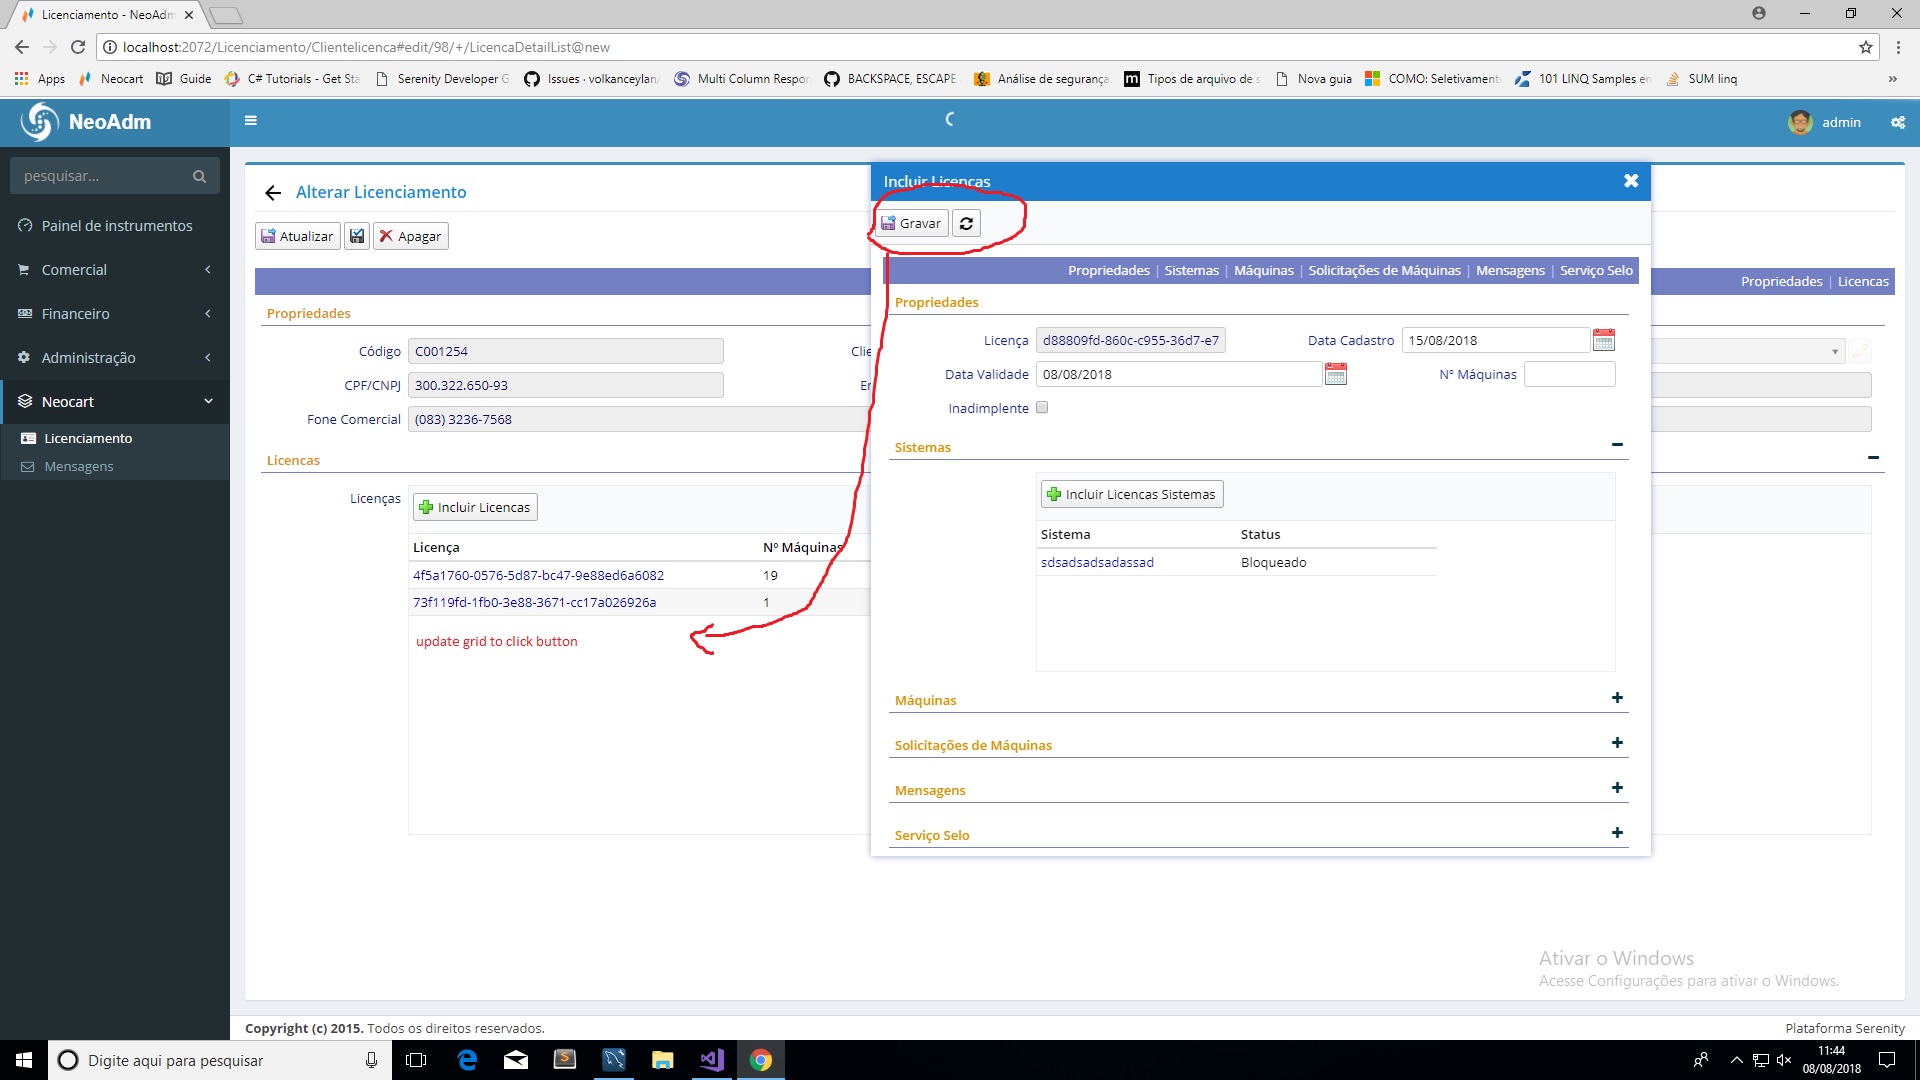Click the search magnifier in sidebar
Screen dimensions: 1920x1080
click(200, 175)
